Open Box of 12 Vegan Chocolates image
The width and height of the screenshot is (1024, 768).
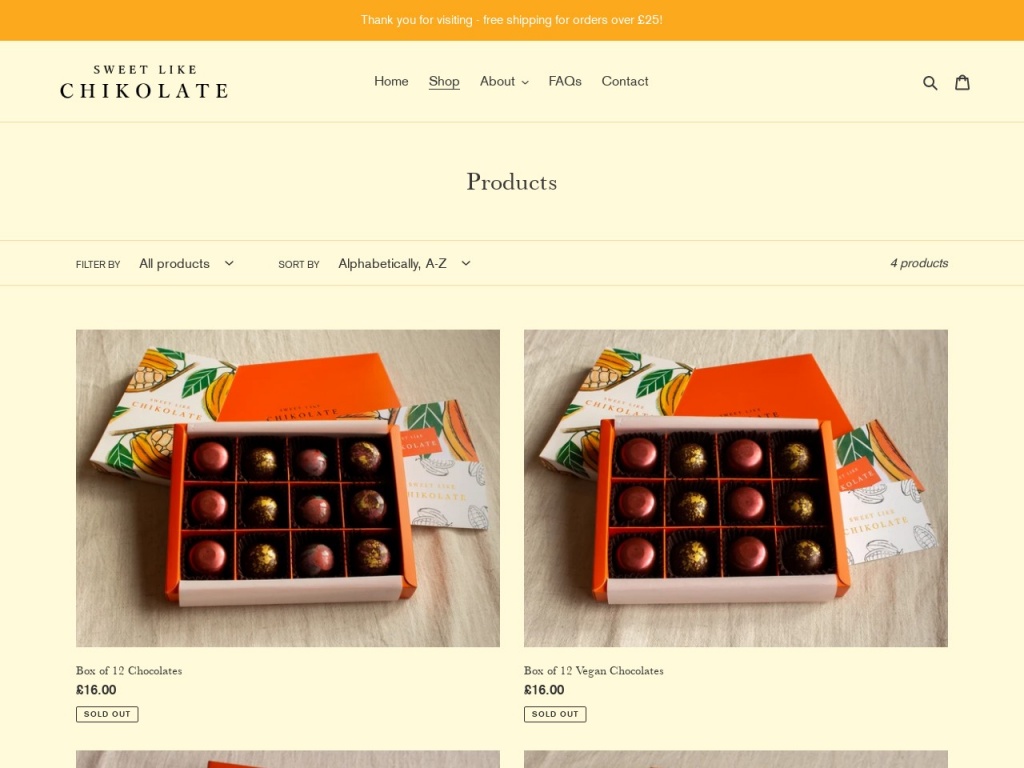(x=736, y=488)
